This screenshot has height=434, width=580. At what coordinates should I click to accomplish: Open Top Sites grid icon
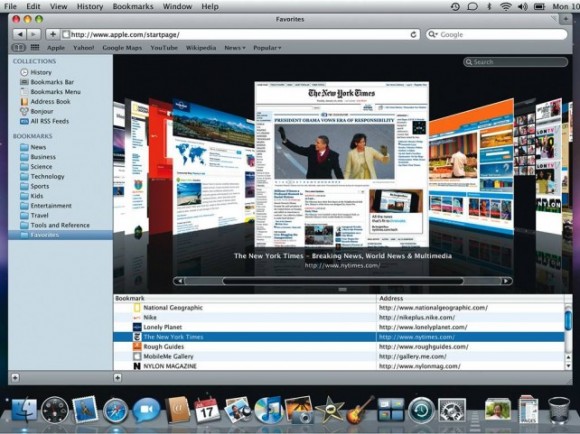[x=35, y=47]
